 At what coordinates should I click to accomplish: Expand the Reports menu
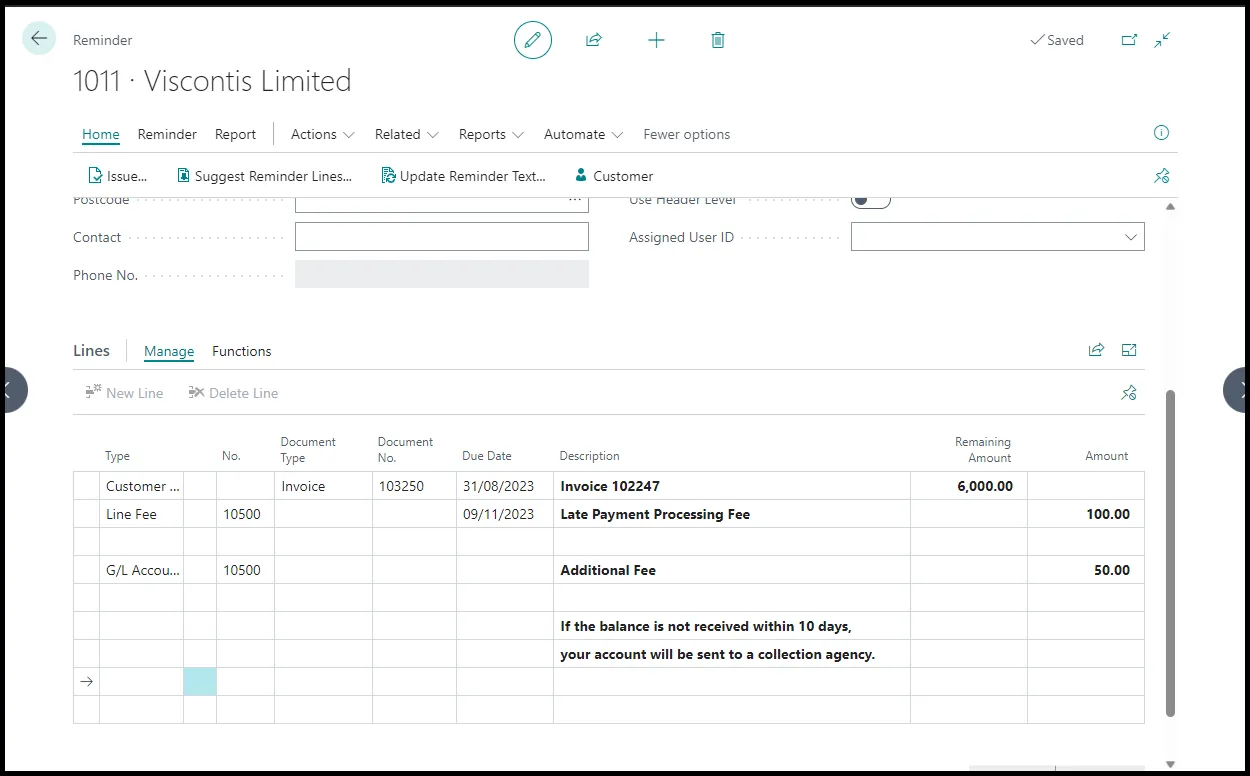tap(491, 134)
